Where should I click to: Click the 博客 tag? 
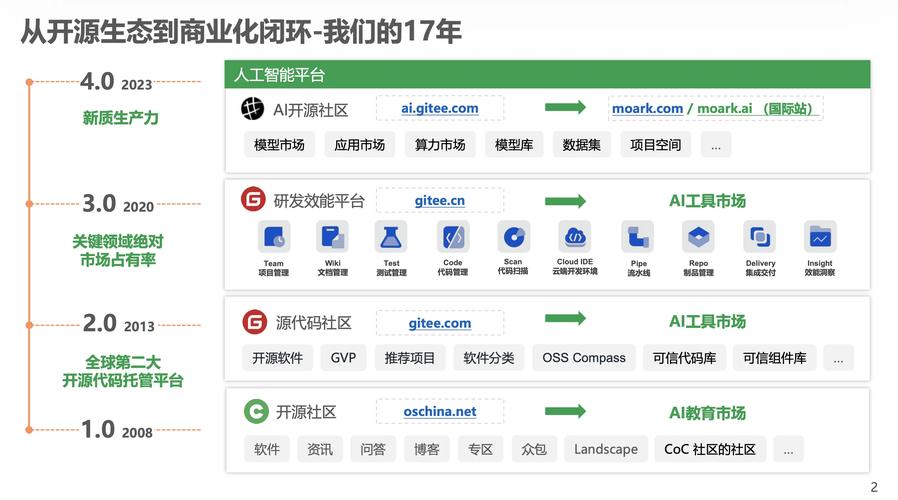pyautogui.click(x=427, y=449)
